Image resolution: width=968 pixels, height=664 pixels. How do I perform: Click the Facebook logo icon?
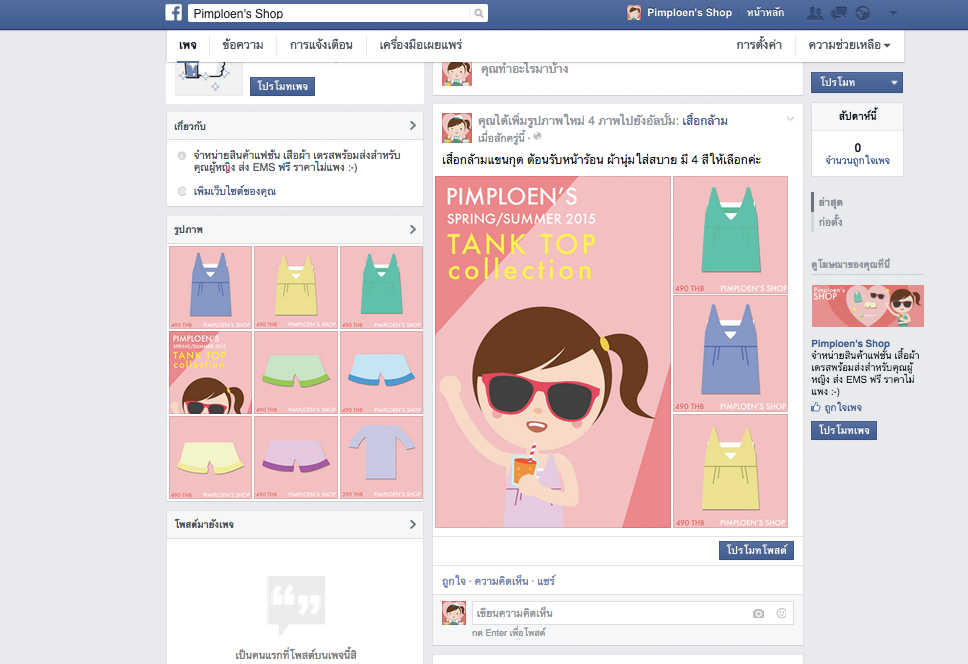click(173, 12)
